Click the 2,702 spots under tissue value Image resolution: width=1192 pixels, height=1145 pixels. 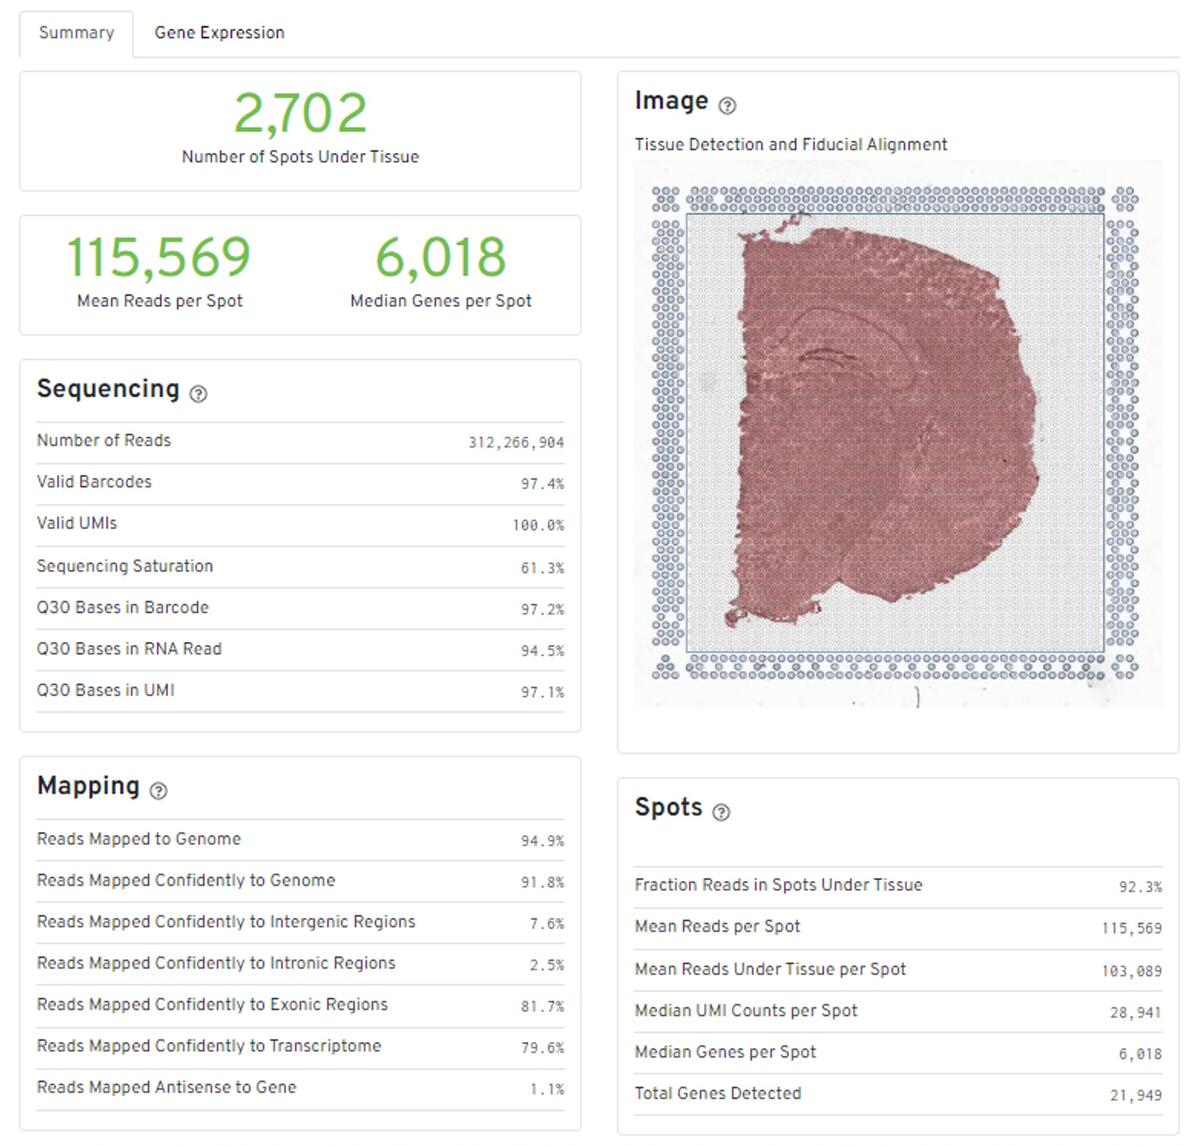point(300,113)
